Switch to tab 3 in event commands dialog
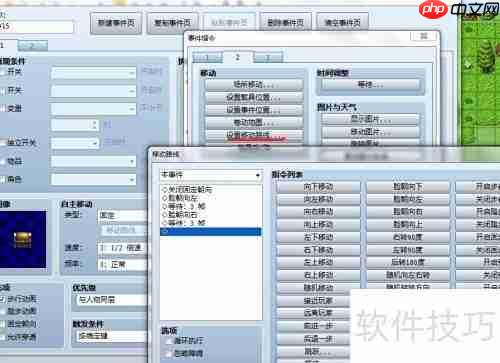The height and width of the screenshot is (363, 500). [x=268, y=57]
